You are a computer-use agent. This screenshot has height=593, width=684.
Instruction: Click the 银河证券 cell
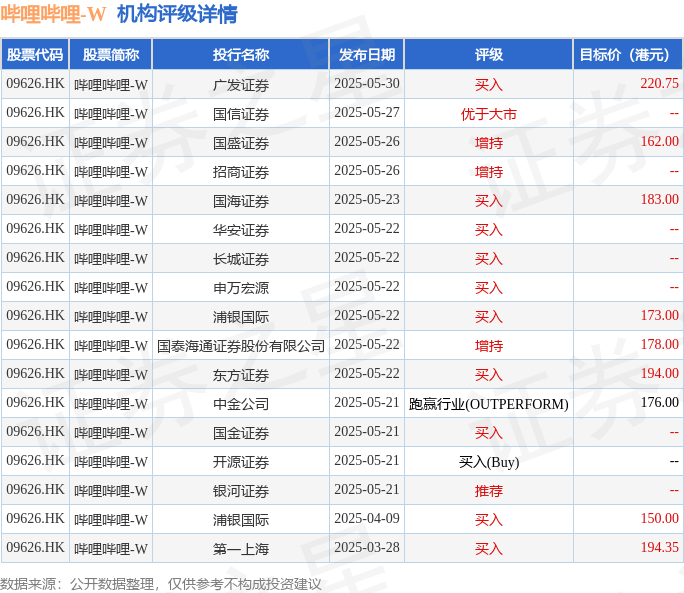(241, 491)
